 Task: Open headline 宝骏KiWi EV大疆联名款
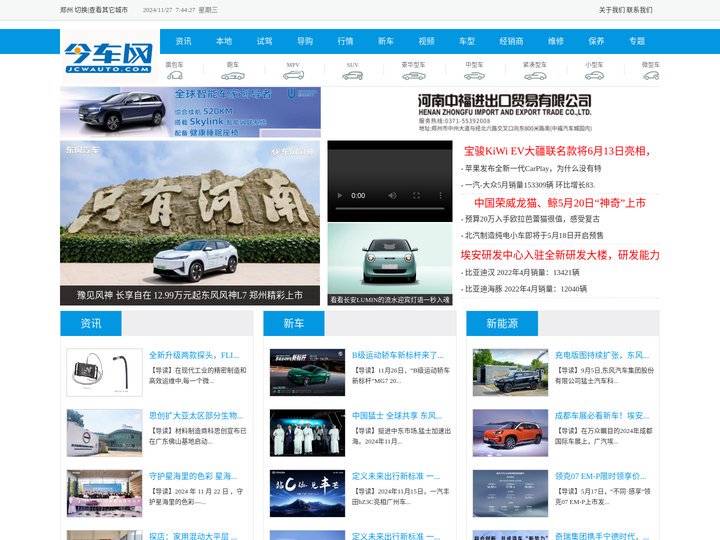(557, 151)
